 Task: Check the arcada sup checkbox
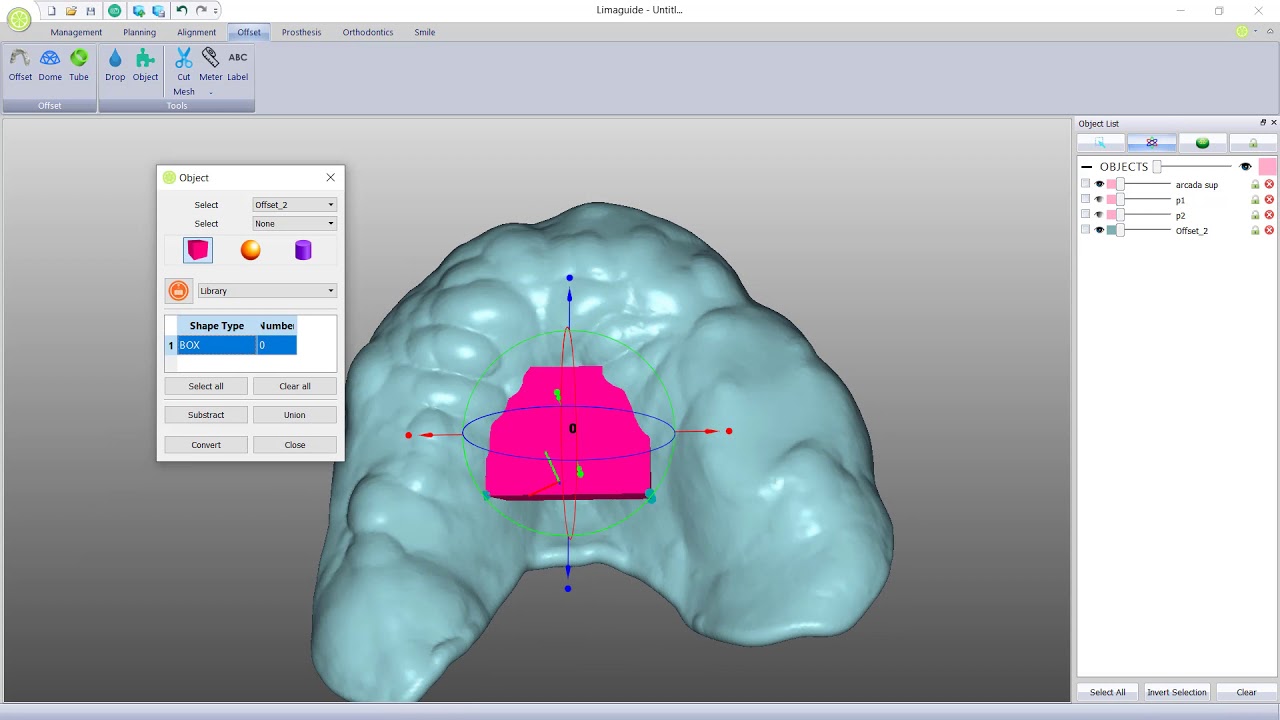coord(1086,184)
